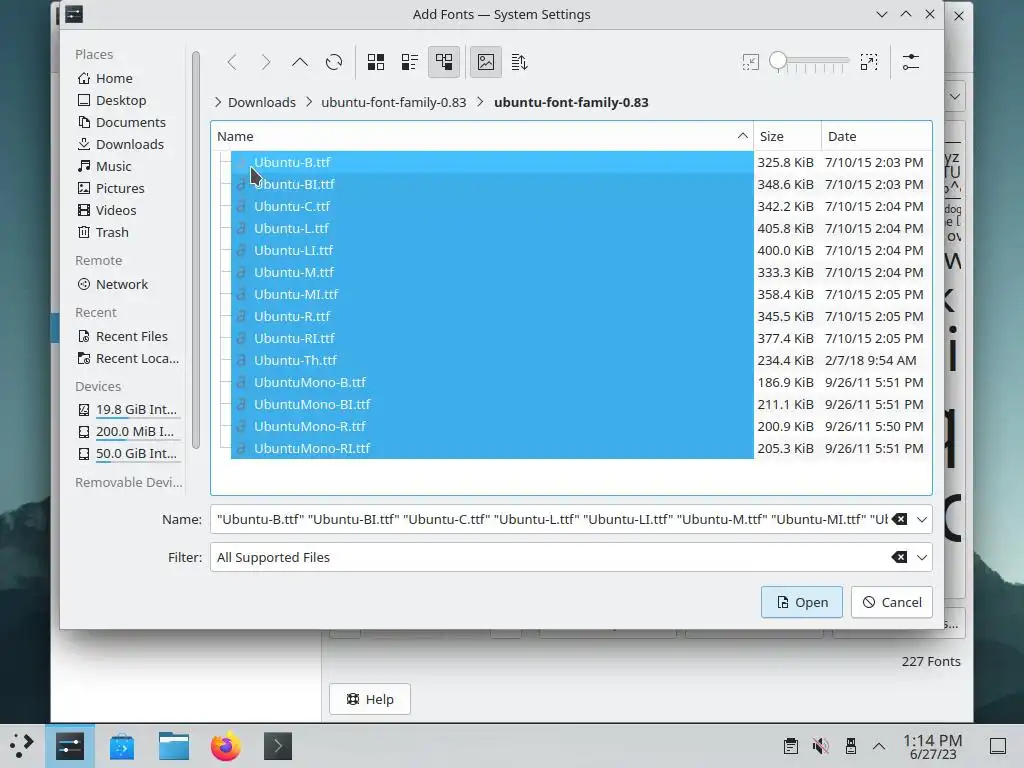Select the file Ubuntu-L.ttf

point(492,229)
